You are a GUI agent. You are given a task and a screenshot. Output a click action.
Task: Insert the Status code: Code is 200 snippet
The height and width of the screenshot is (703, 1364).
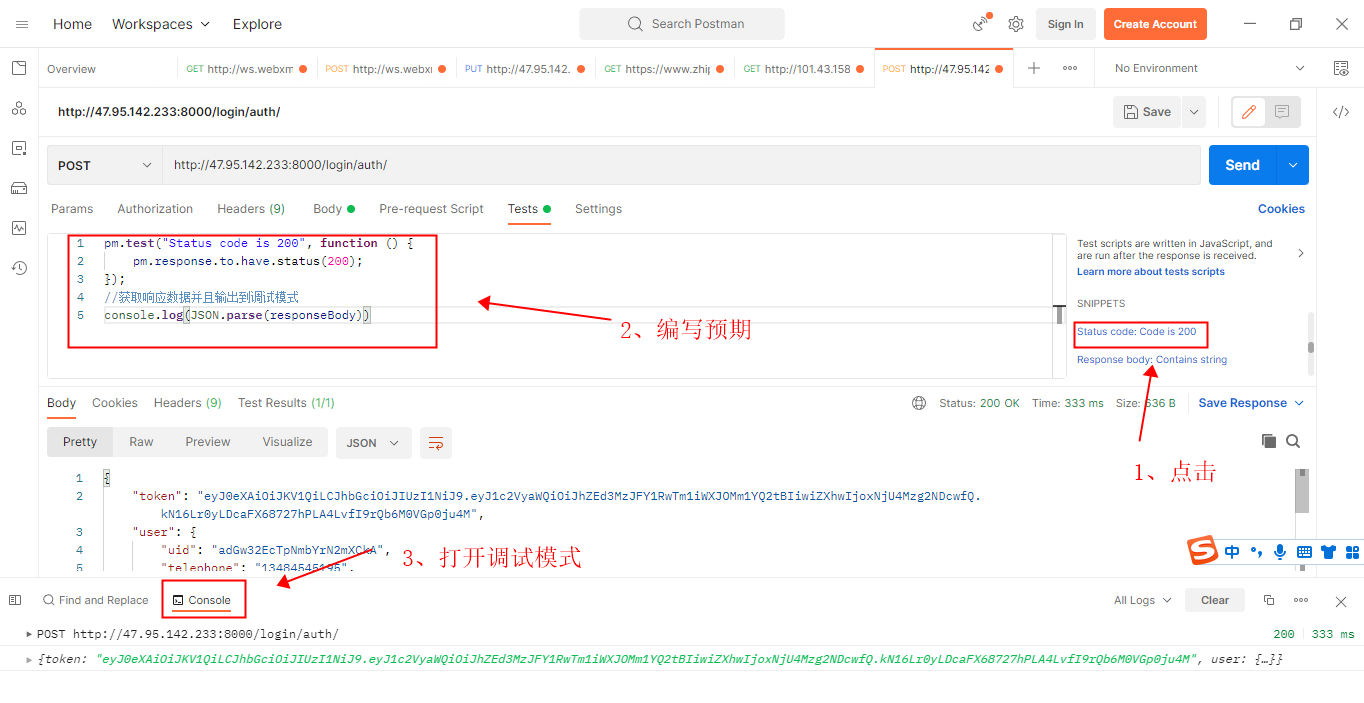click(x=1136, y=332)
